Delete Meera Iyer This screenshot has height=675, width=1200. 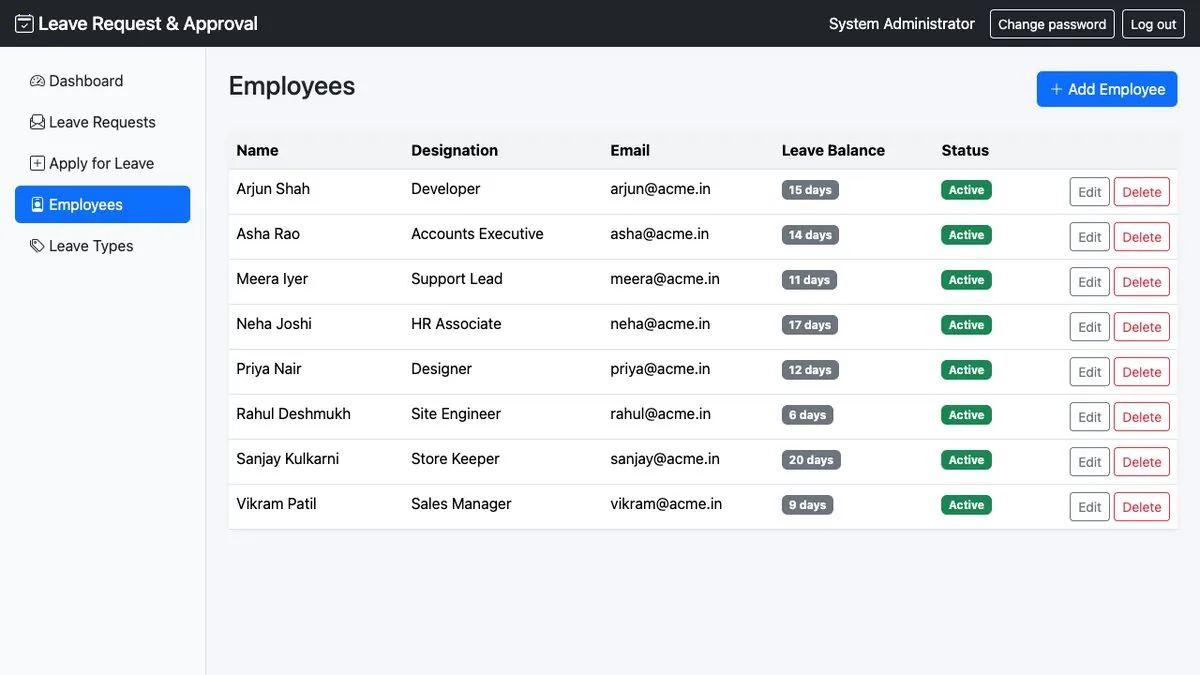coord(1142,282)
